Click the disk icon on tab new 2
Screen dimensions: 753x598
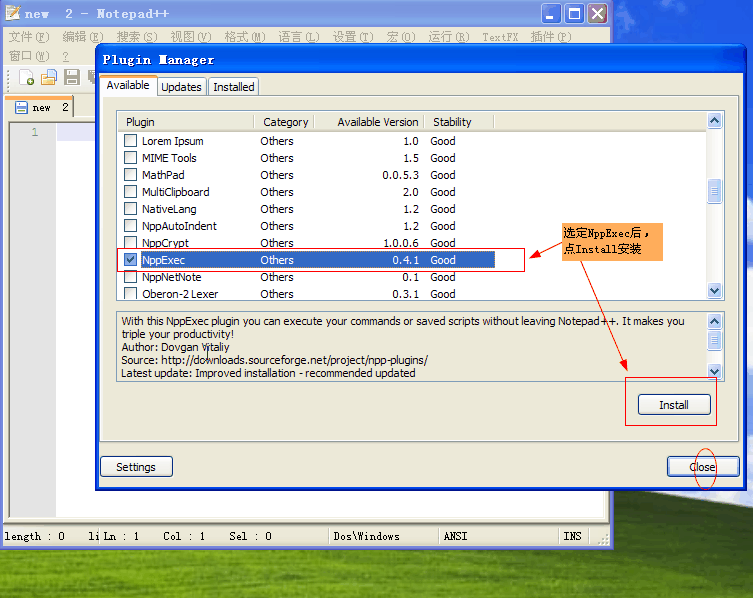pos(21,107)
